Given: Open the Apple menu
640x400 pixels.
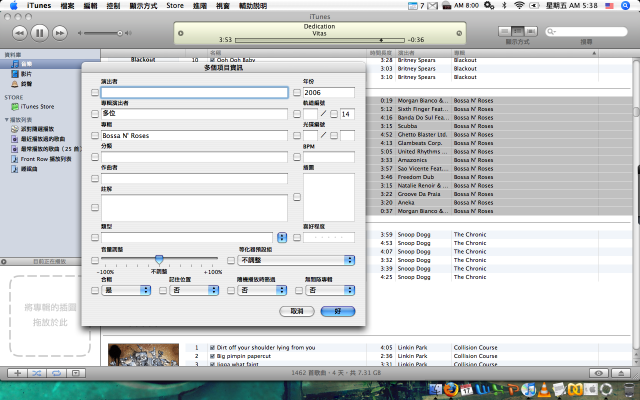Looking at the screenshot, I should tap(13, 5).
